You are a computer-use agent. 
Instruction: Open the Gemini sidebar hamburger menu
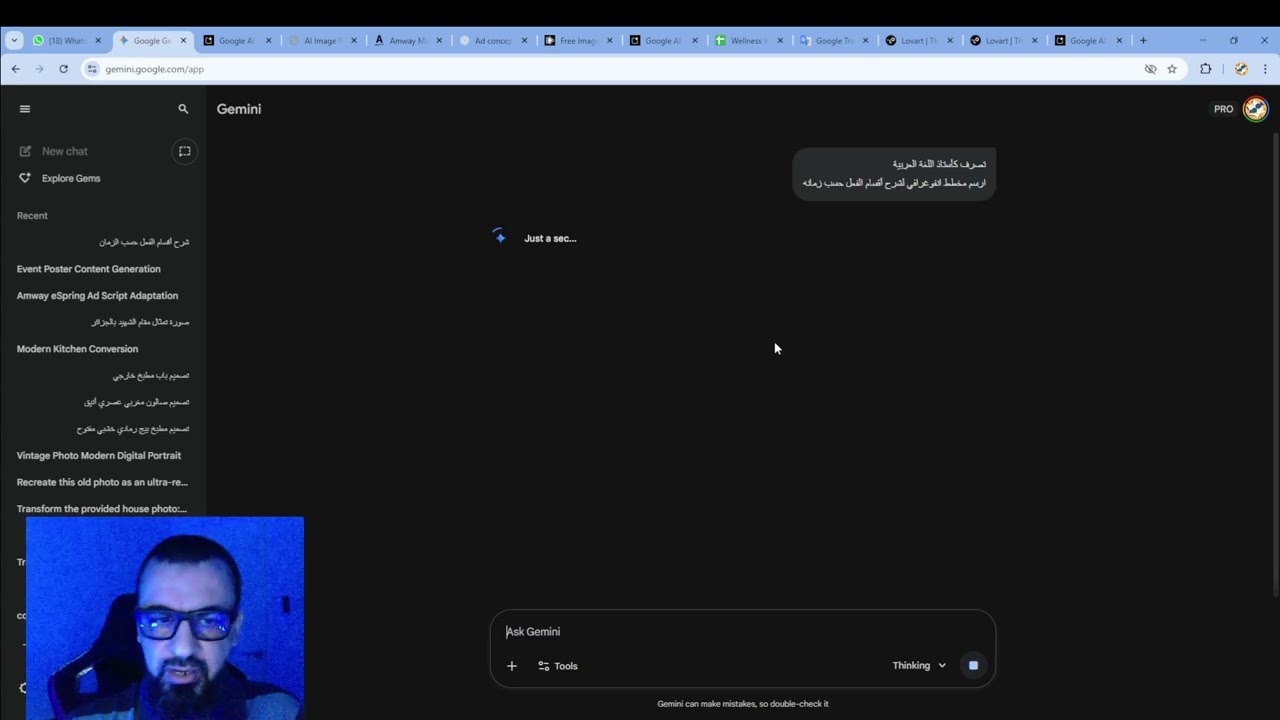click(25, 109)
